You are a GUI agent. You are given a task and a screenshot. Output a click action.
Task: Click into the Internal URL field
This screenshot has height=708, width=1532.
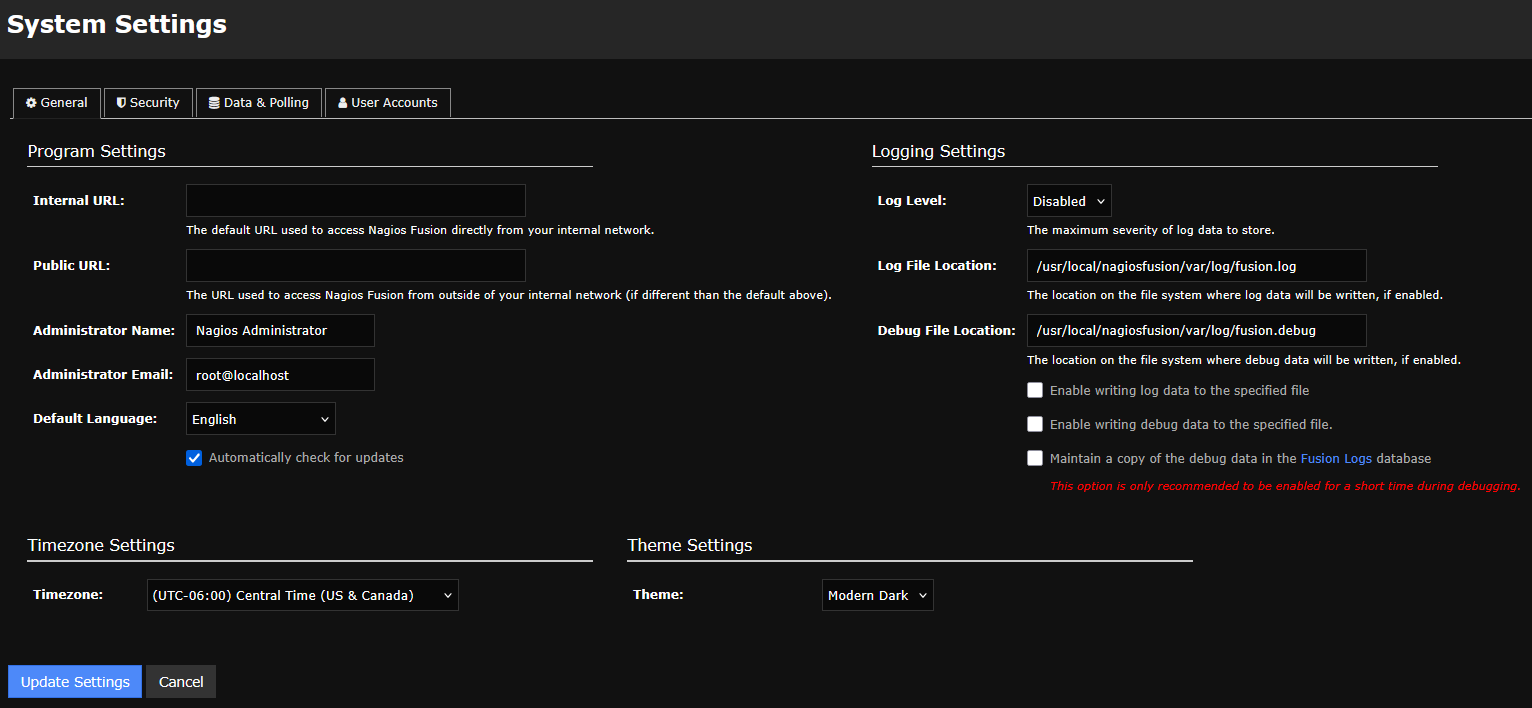[x=355, y=201]
